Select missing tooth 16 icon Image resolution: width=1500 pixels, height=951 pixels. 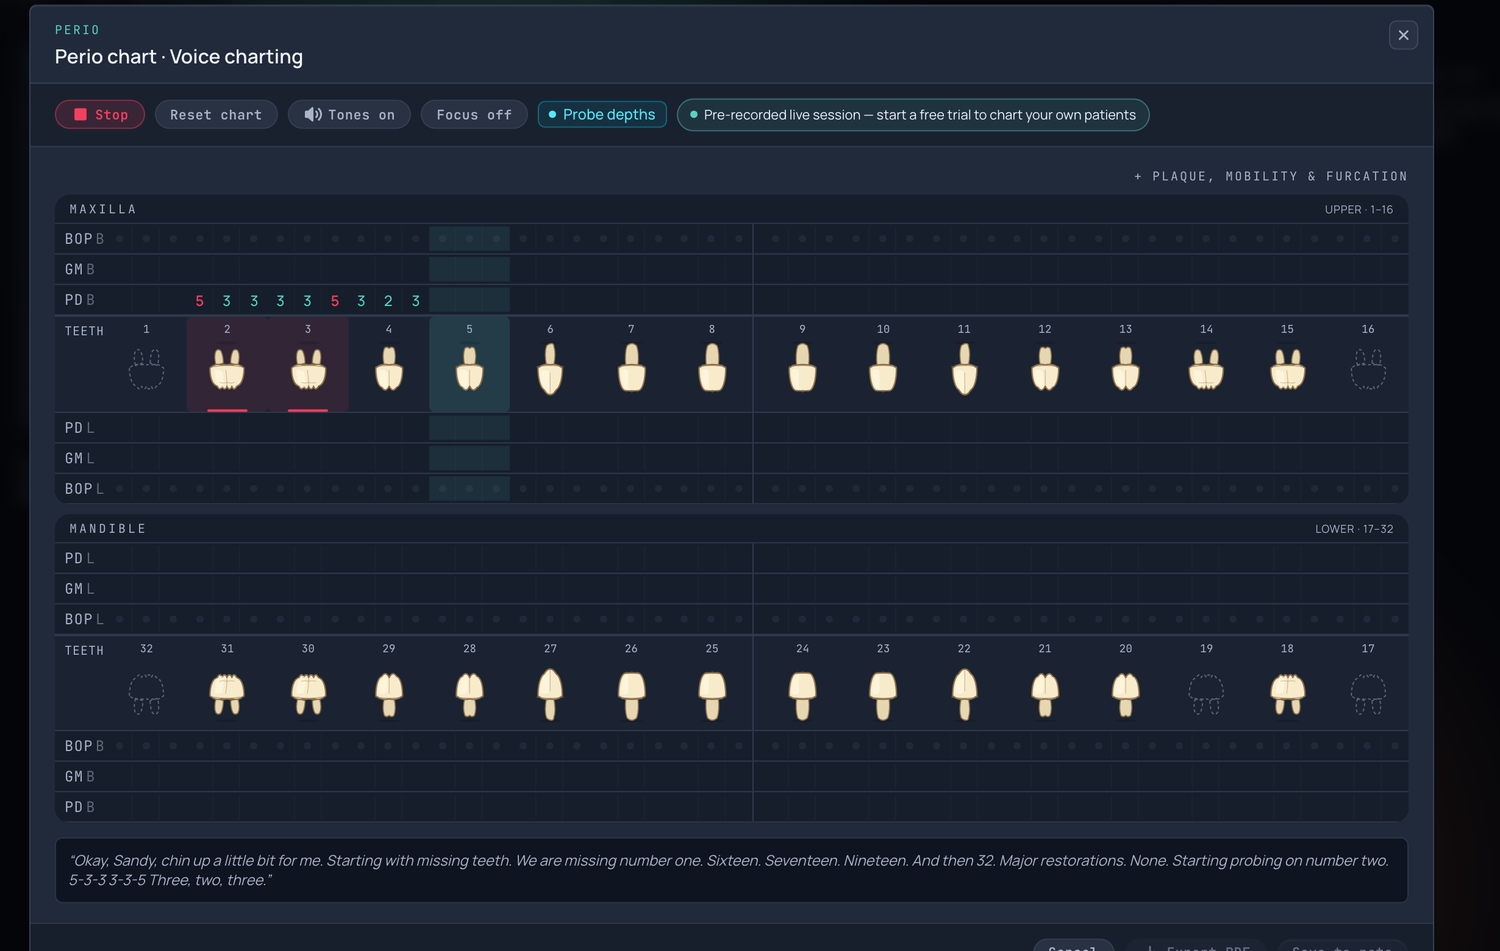pos(1368,369)
